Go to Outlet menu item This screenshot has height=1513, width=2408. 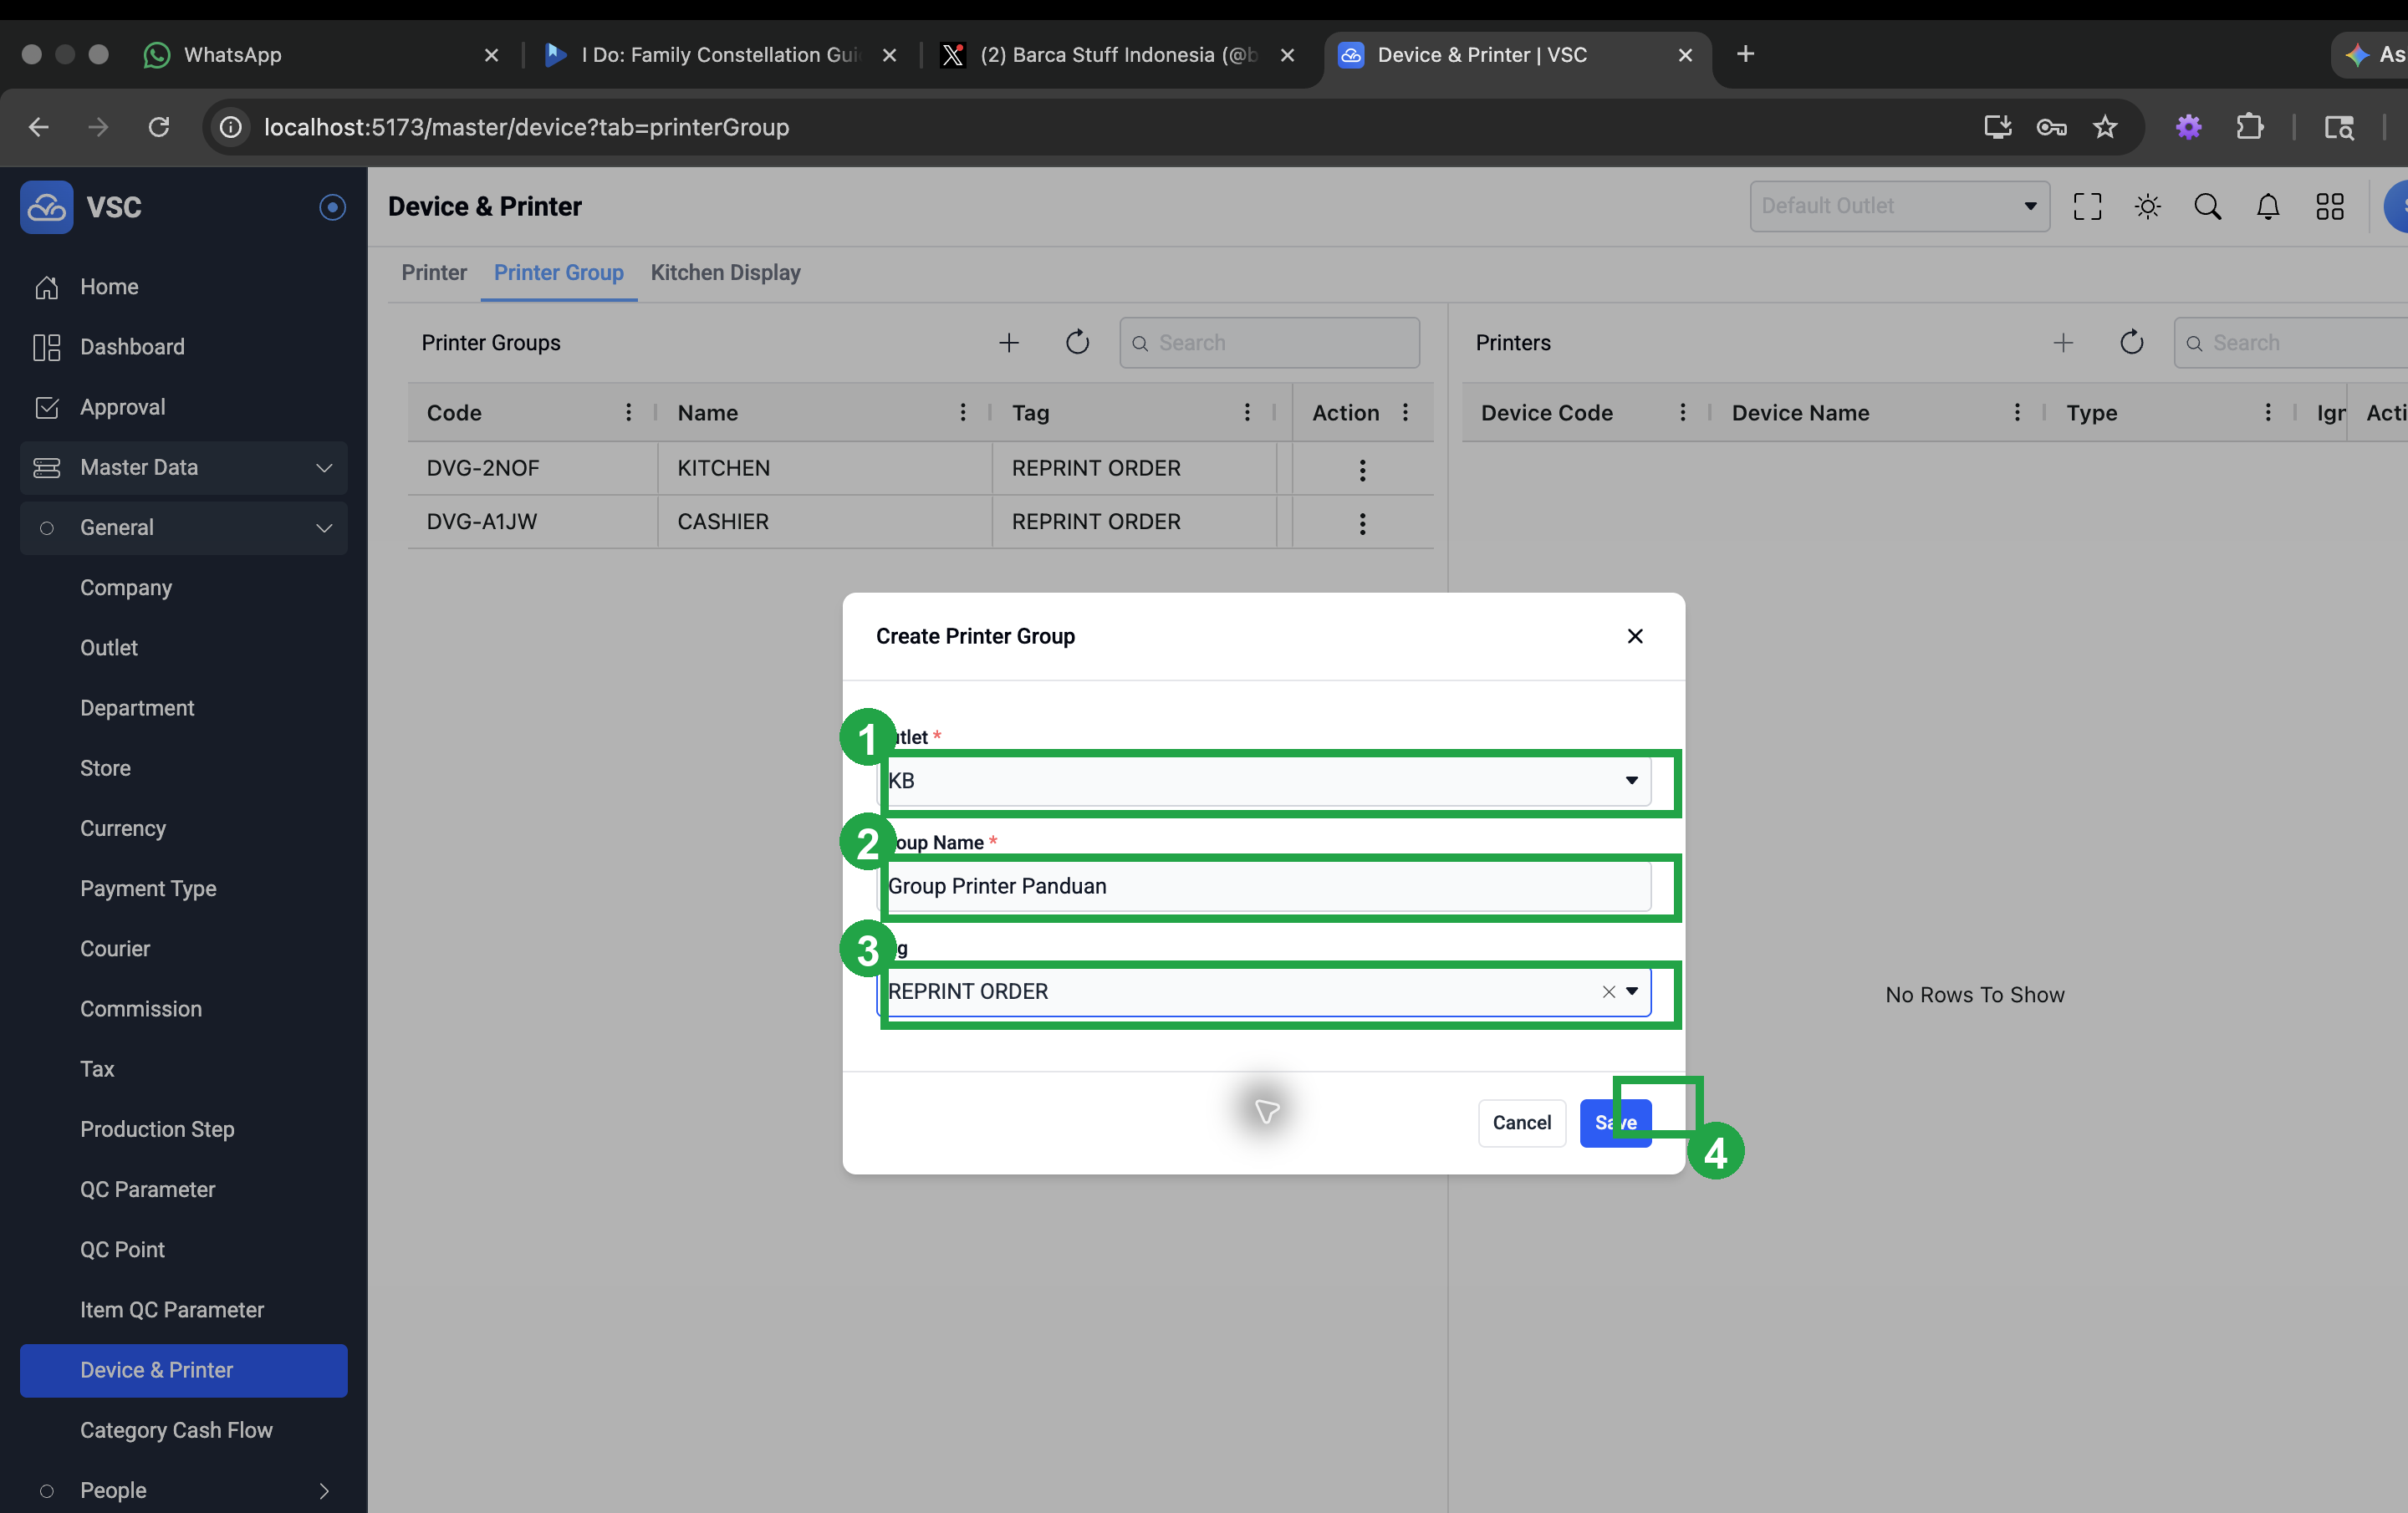pos(109,647)
